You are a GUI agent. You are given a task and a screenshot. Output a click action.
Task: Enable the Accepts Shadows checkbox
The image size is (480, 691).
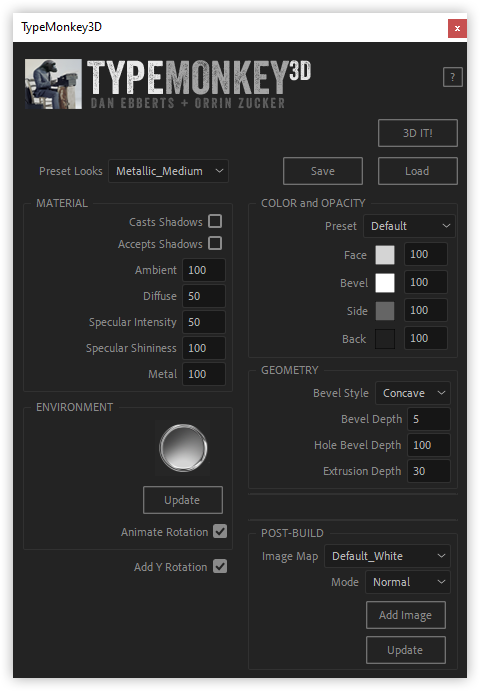[x=215, y=243]
